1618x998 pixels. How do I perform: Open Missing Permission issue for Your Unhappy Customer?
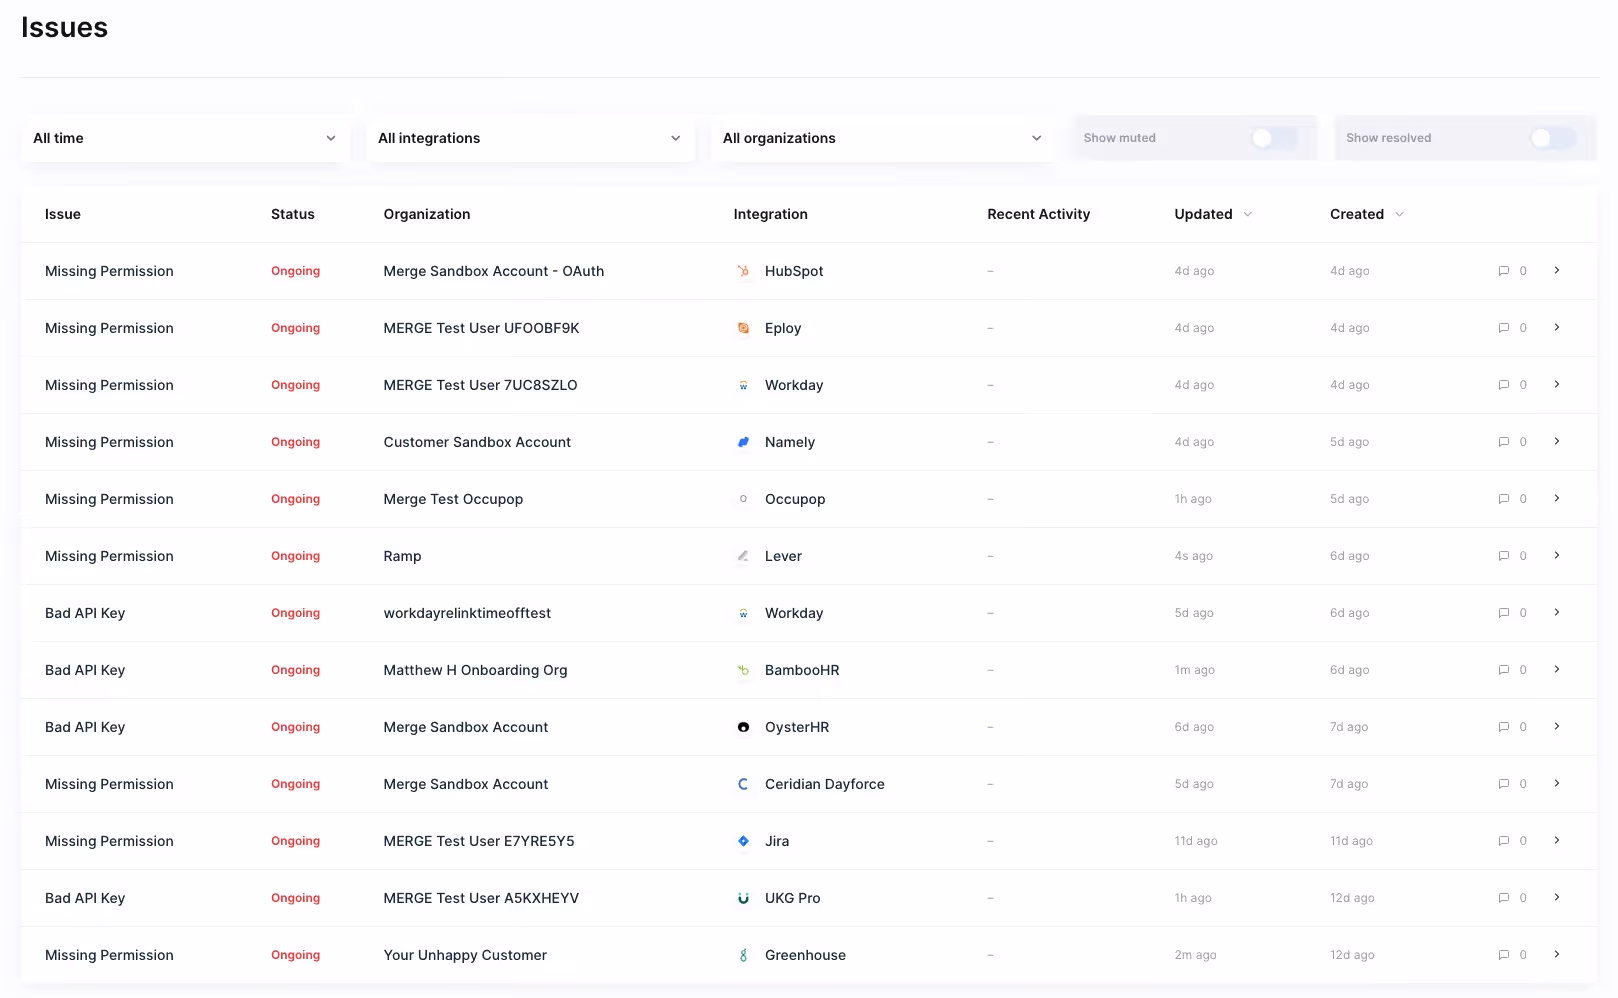click(109, 955)
